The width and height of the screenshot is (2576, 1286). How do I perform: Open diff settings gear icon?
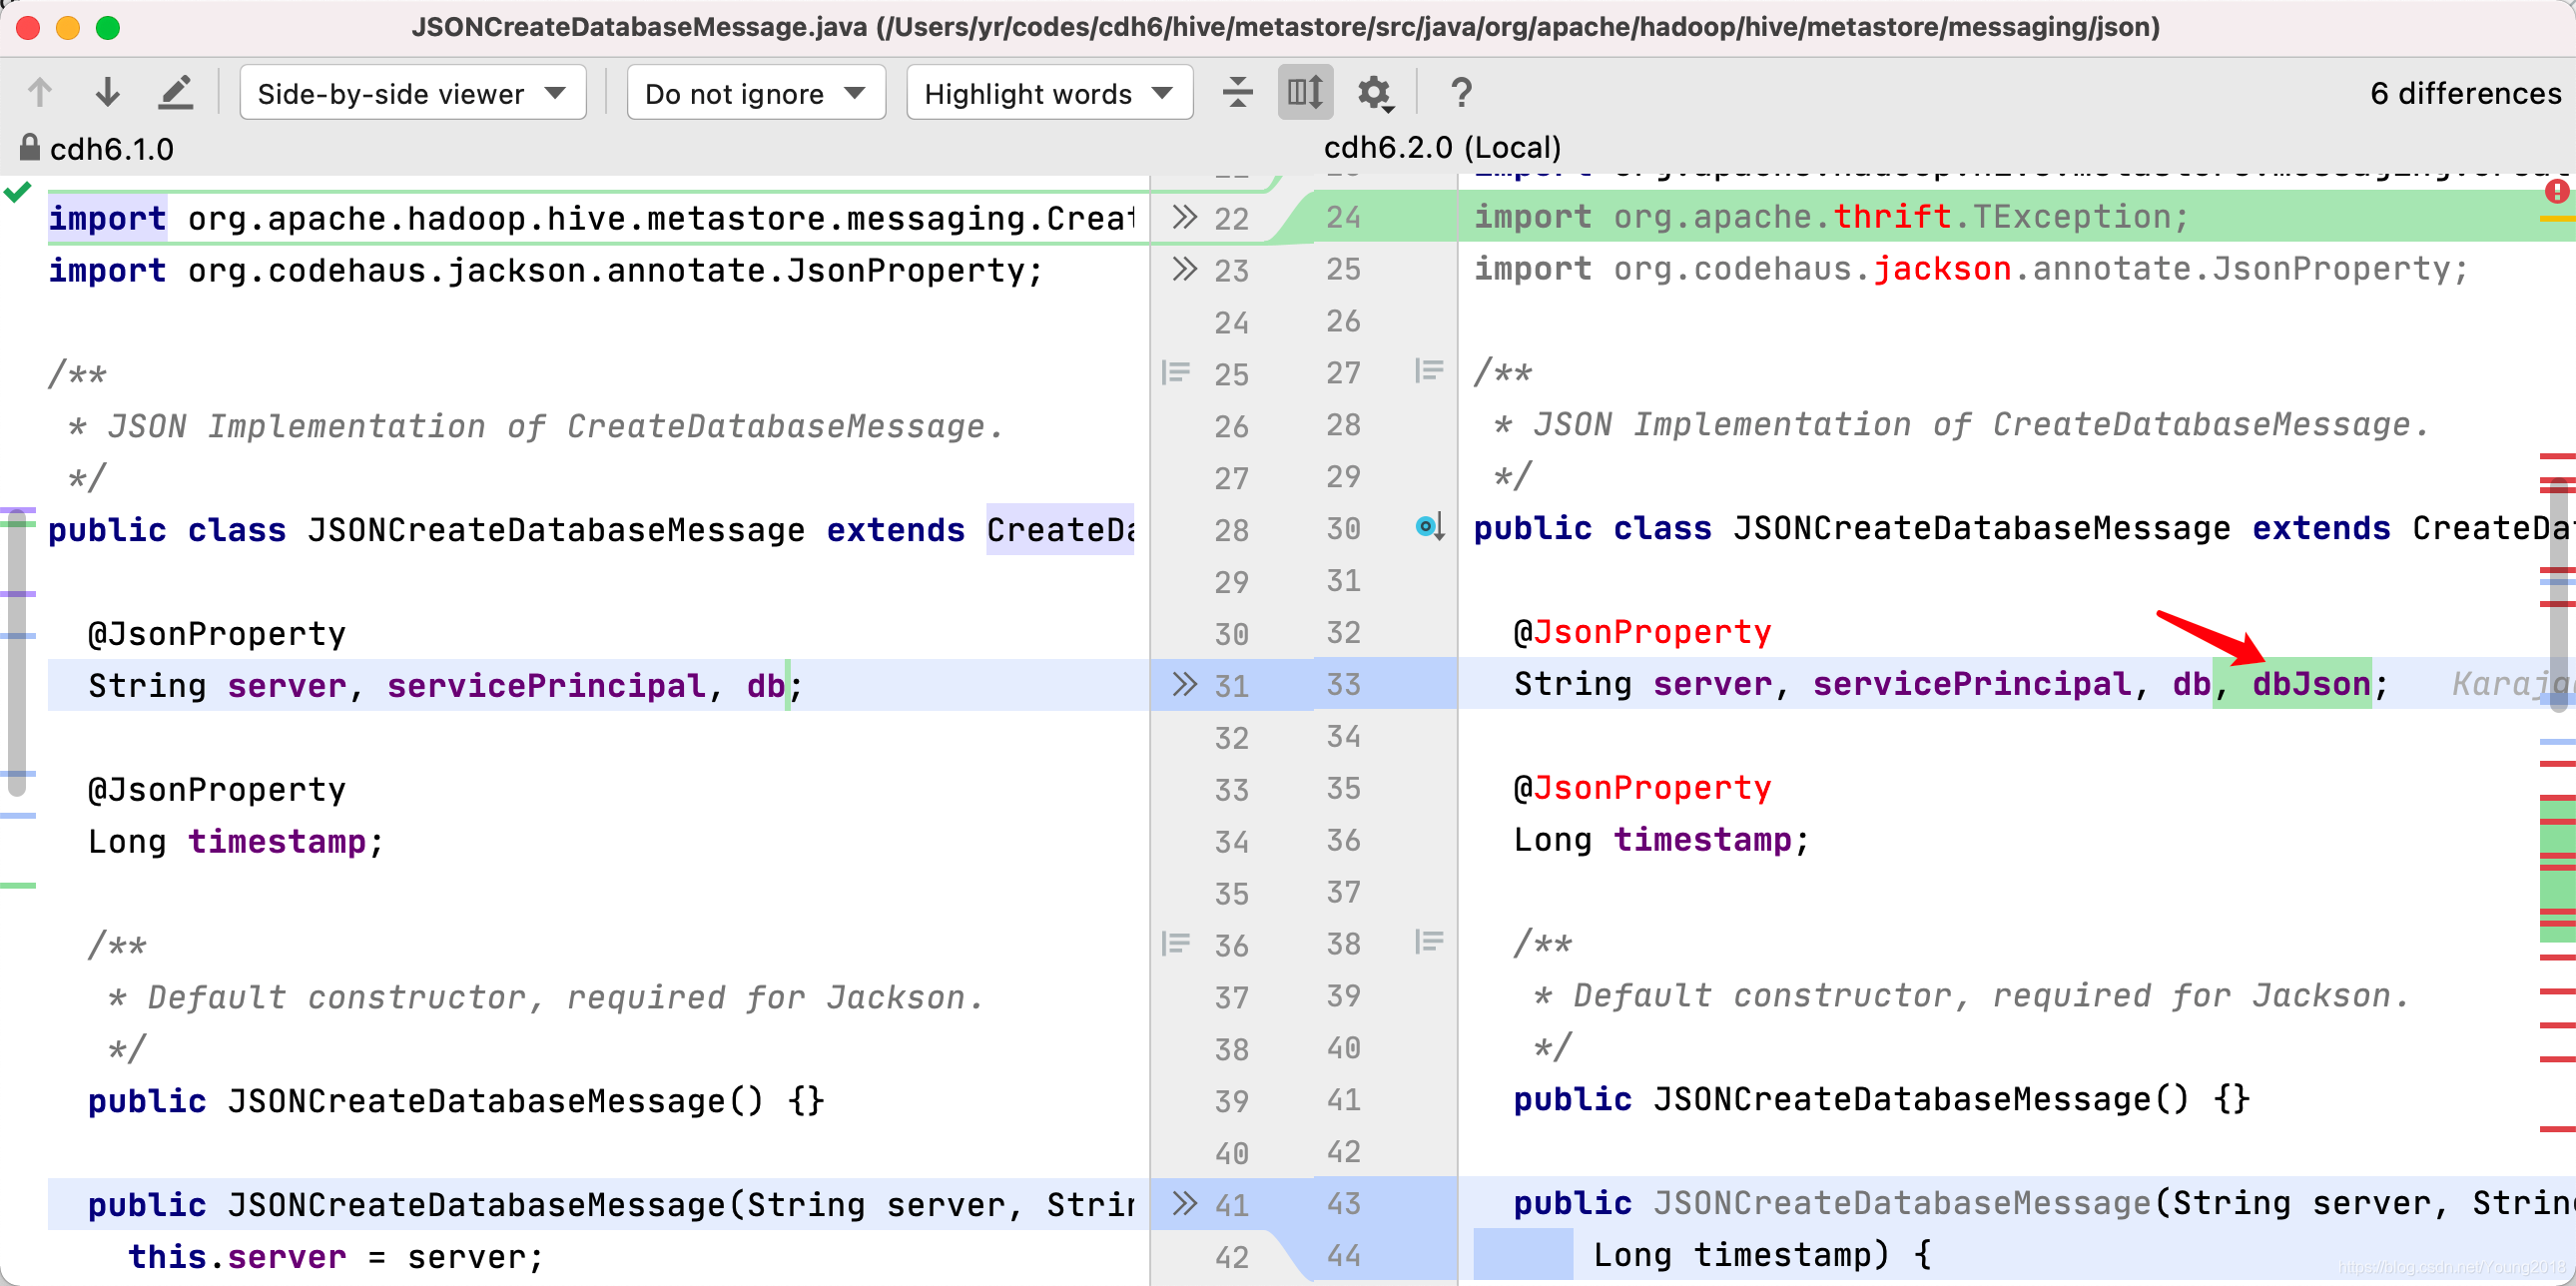tap(1374, 93)
